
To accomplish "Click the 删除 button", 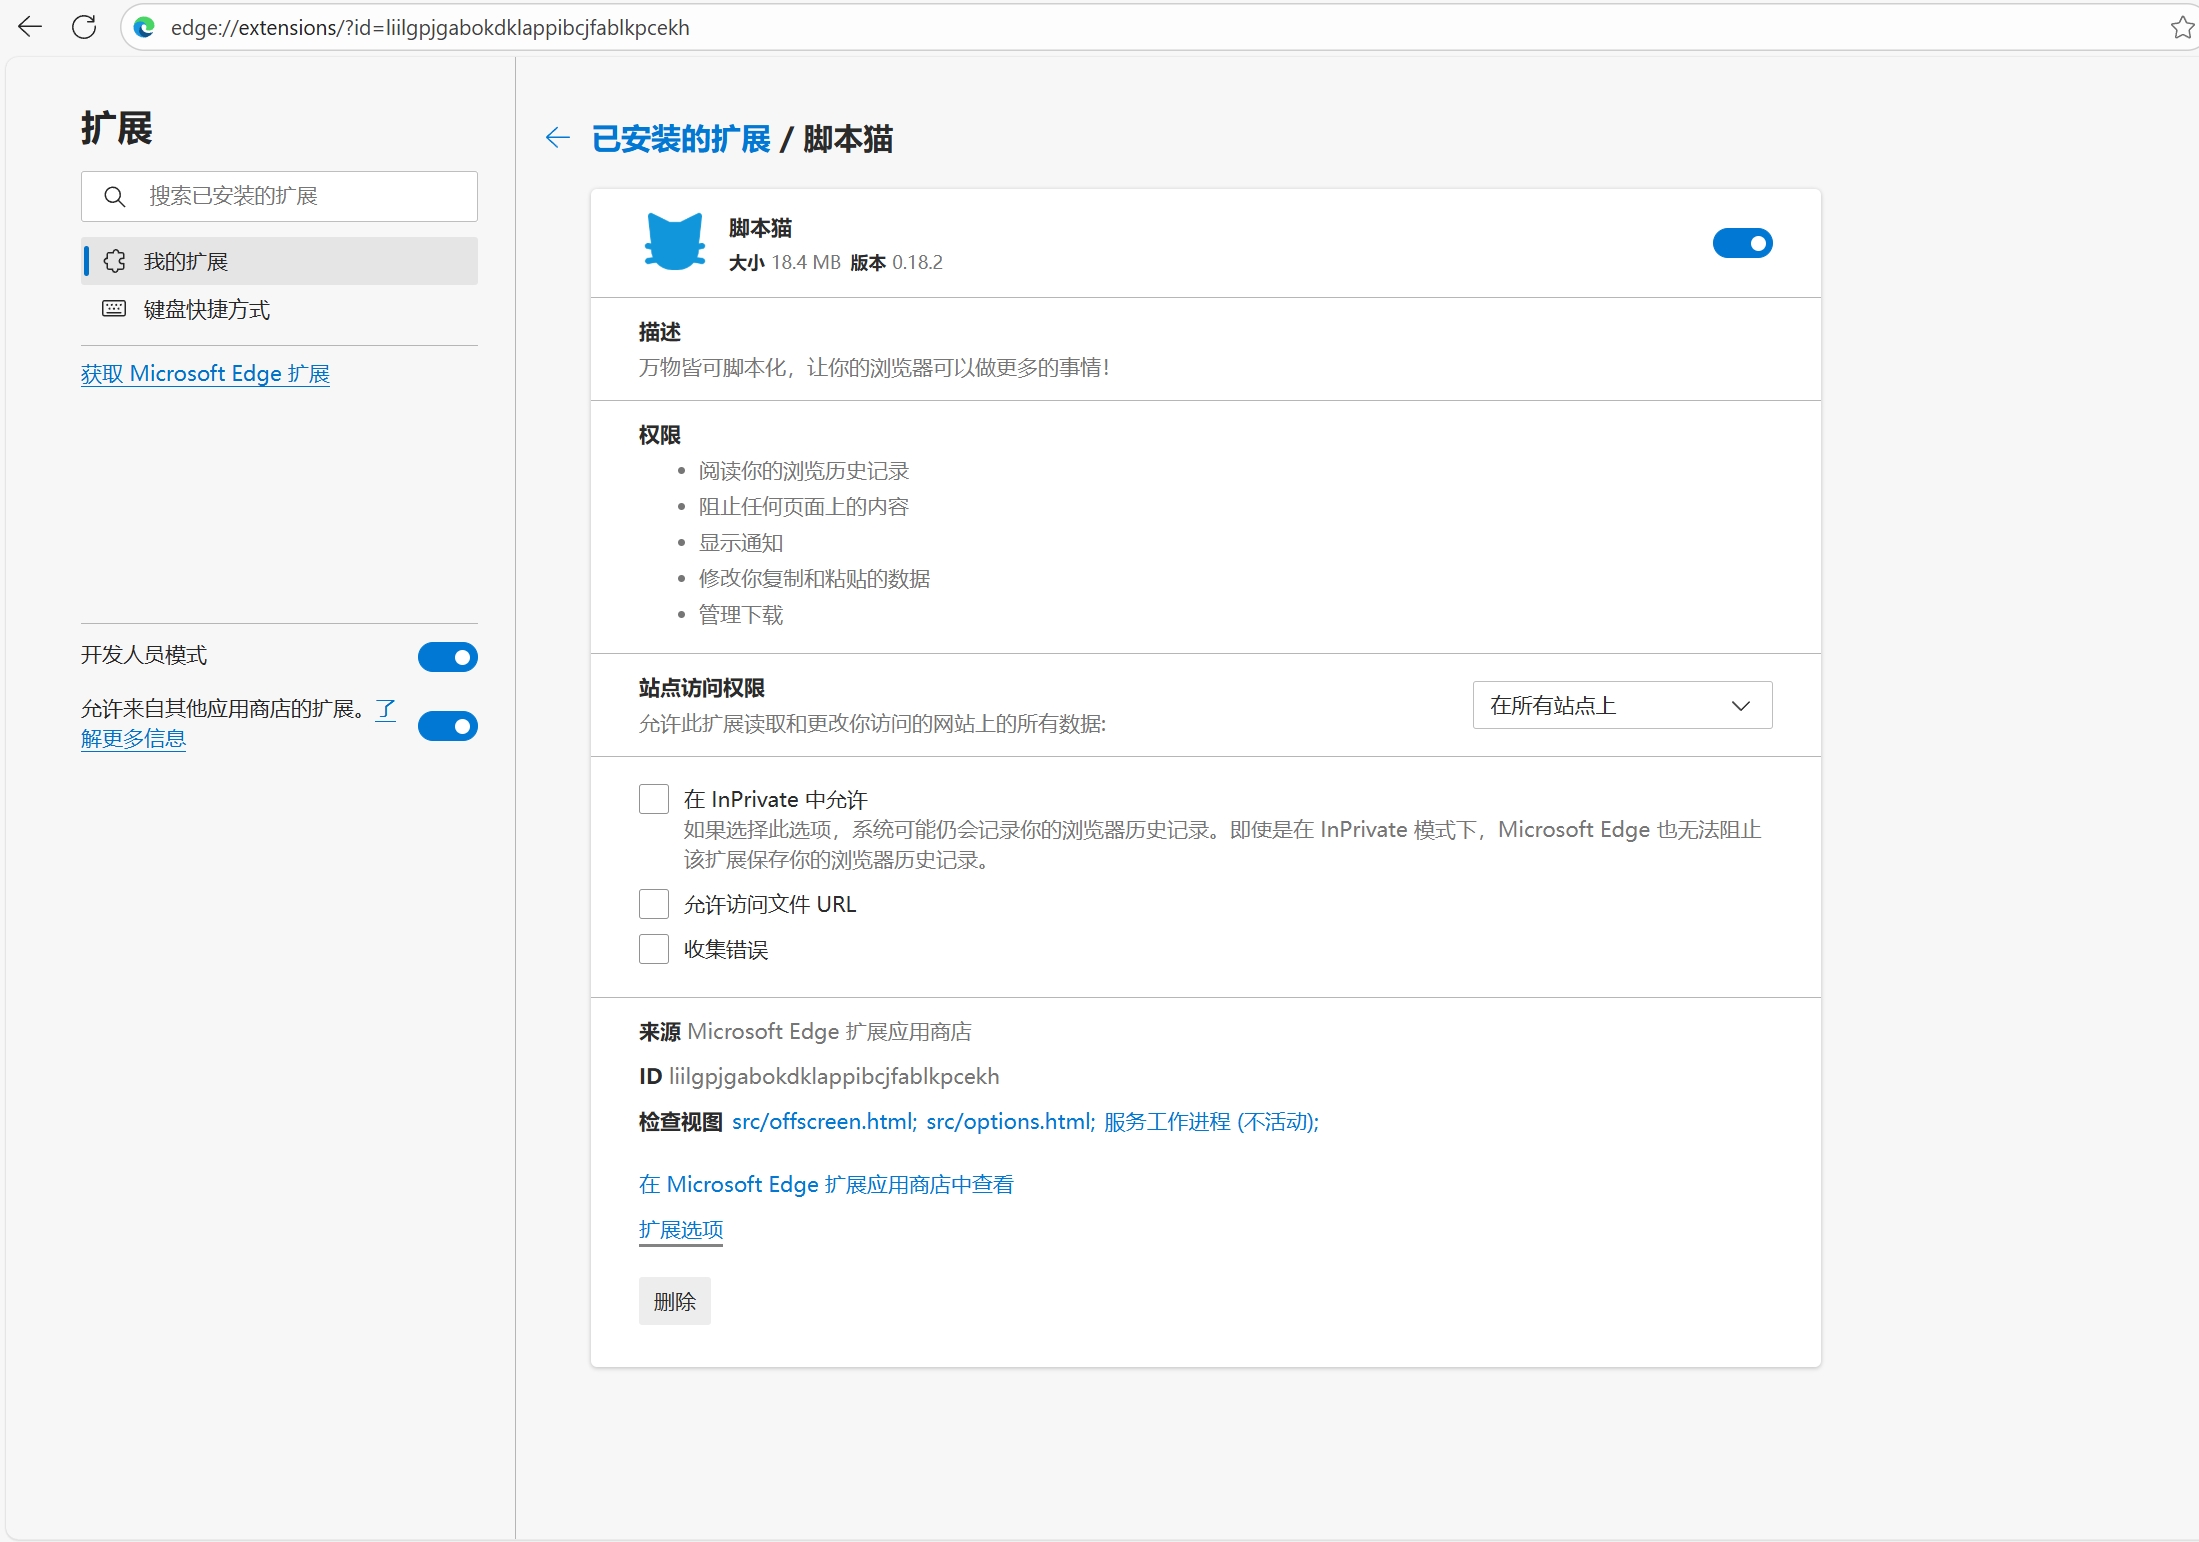I will coord(675,1301).
